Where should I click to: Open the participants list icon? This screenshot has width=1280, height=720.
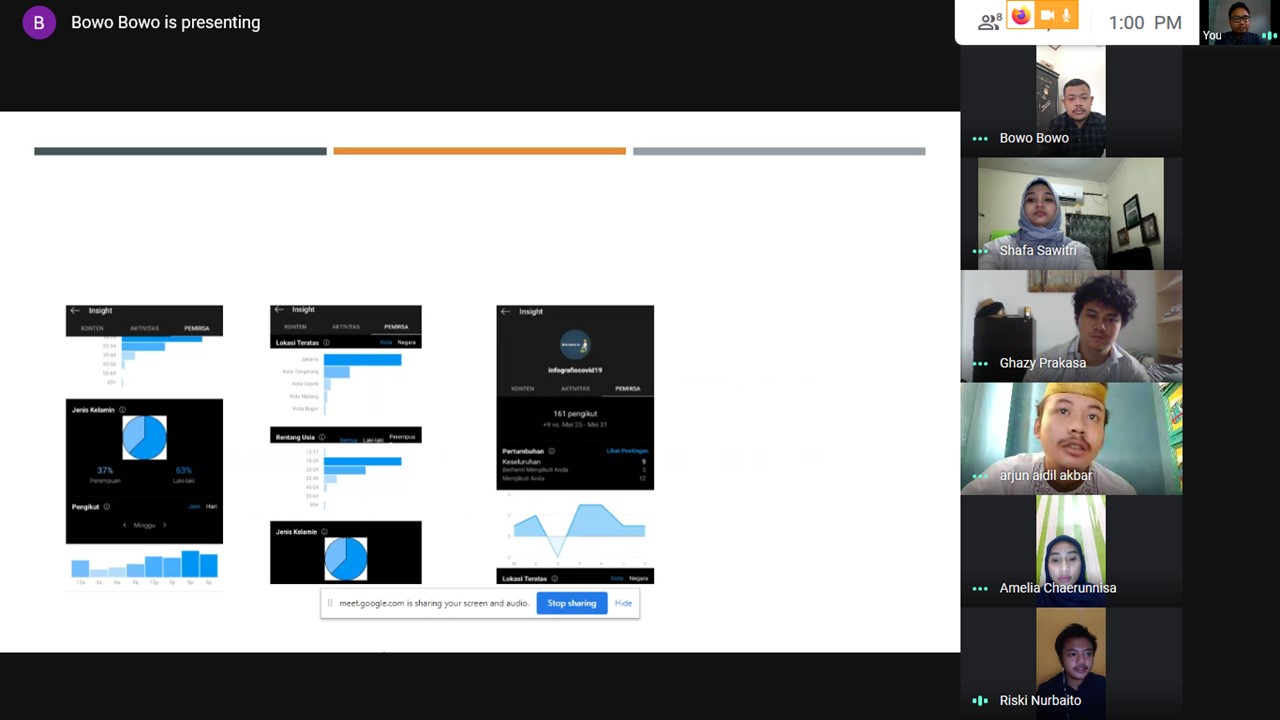(988, 22)
